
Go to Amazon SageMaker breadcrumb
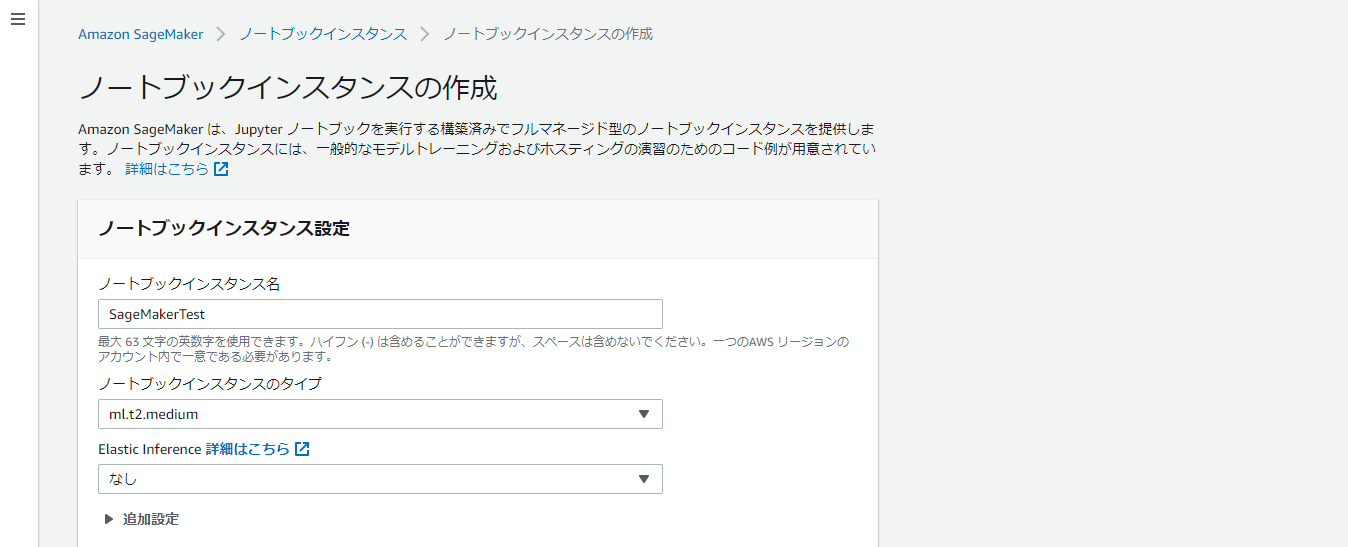tap(140, 34)
